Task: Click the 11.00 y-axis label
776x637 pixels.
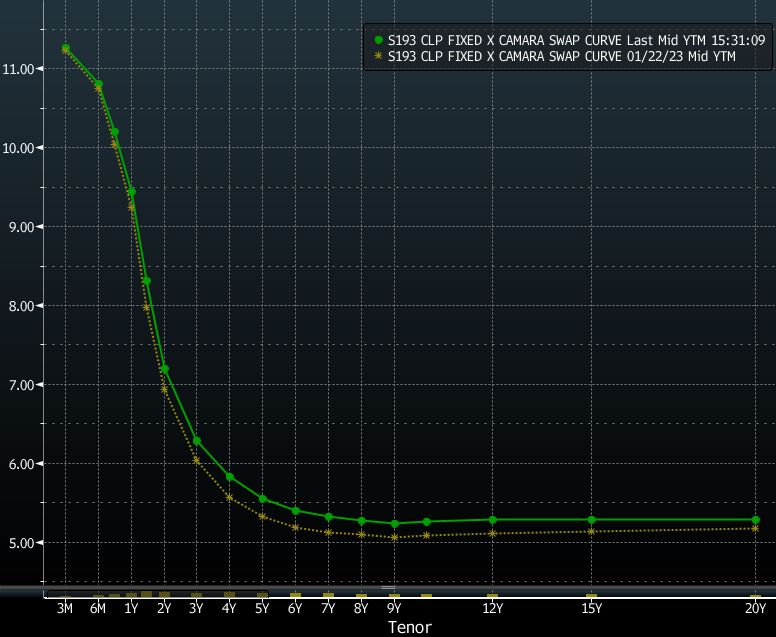Action: point(20,69)
